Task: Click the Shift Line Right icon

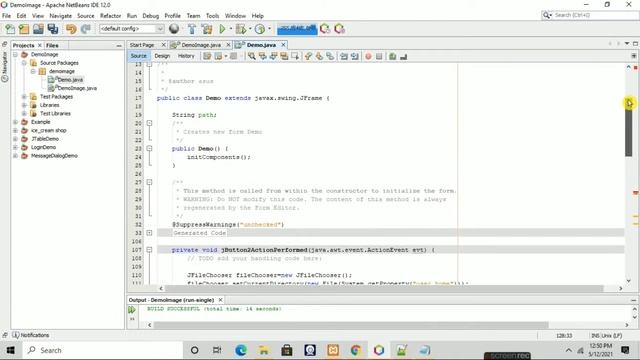Action: tap(354, 56)
